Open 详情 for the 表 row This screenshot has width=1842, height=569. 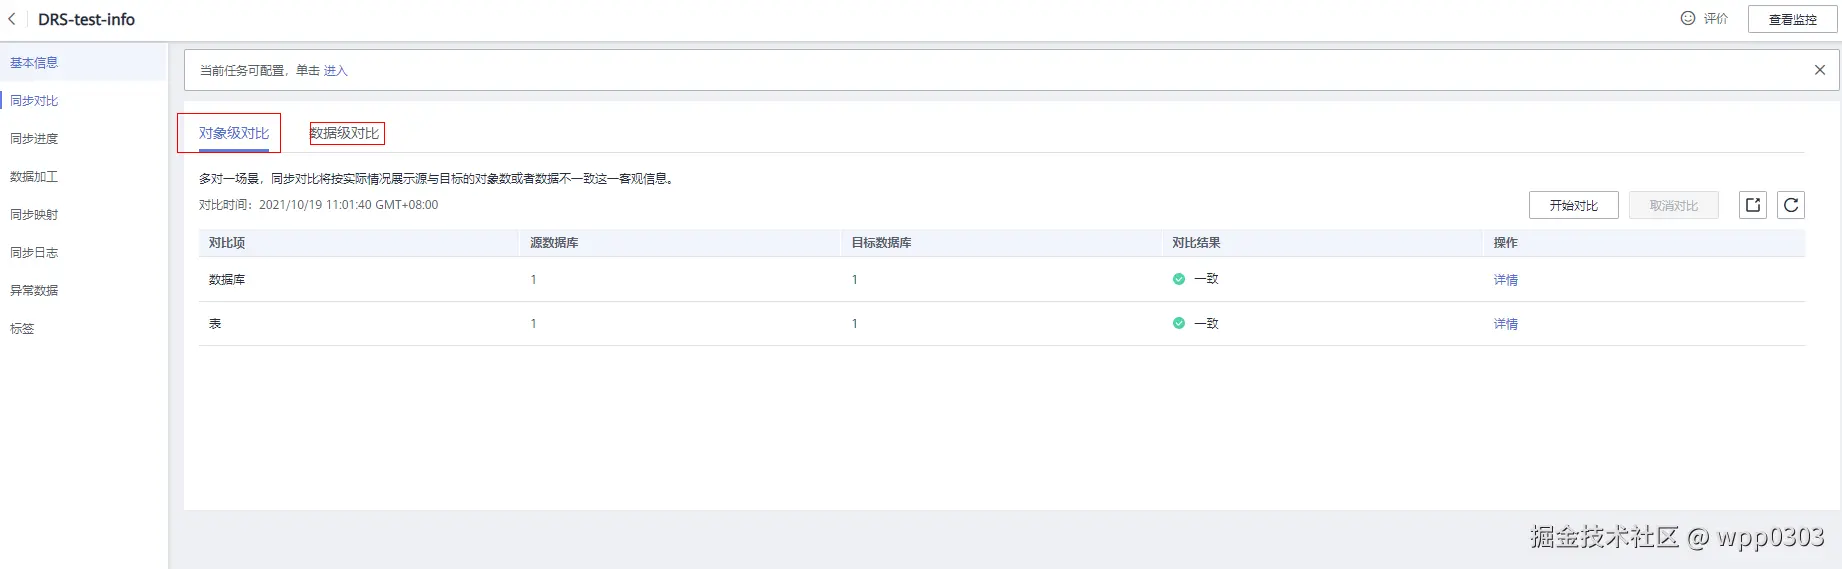[x=1505, y=324]
